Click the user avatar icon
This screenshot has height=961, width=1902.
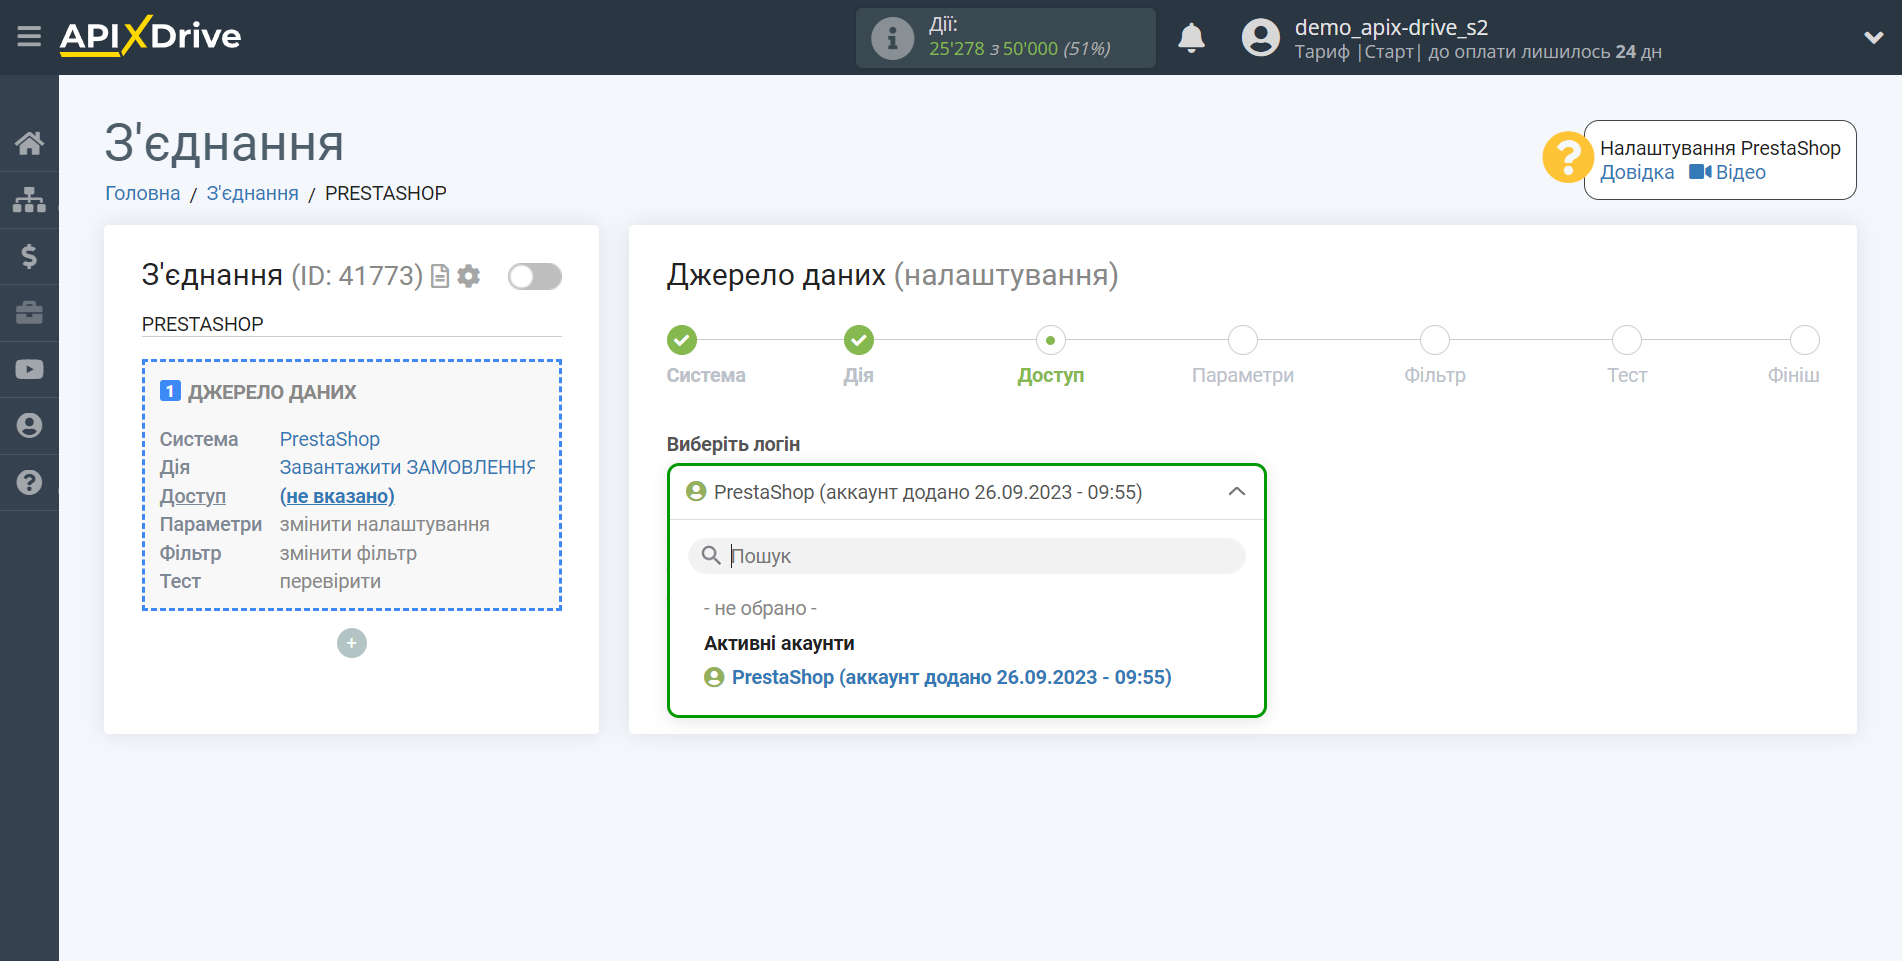point(1260,38)
